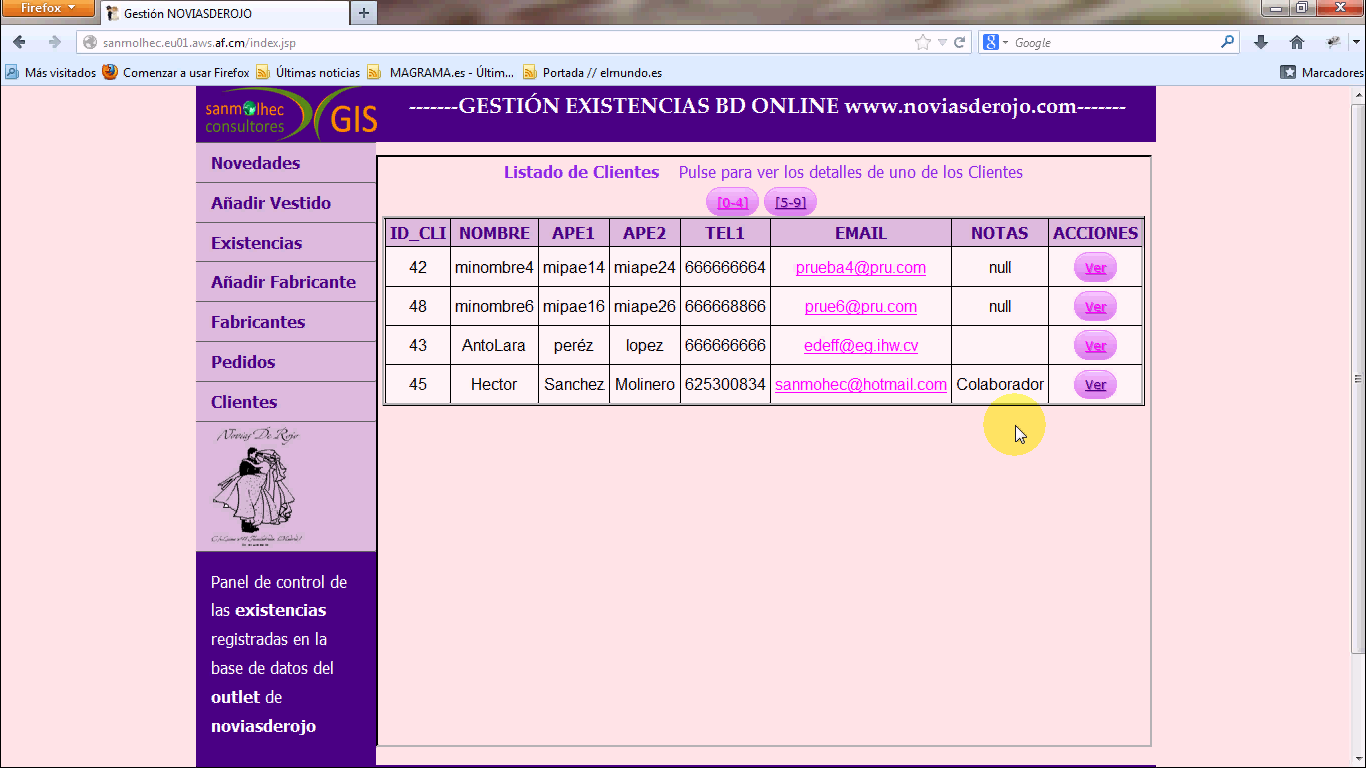Go to the Firefox Home icon
Screen dimensions: 1366x768
pyautogui.click(x=1297, y=42)
